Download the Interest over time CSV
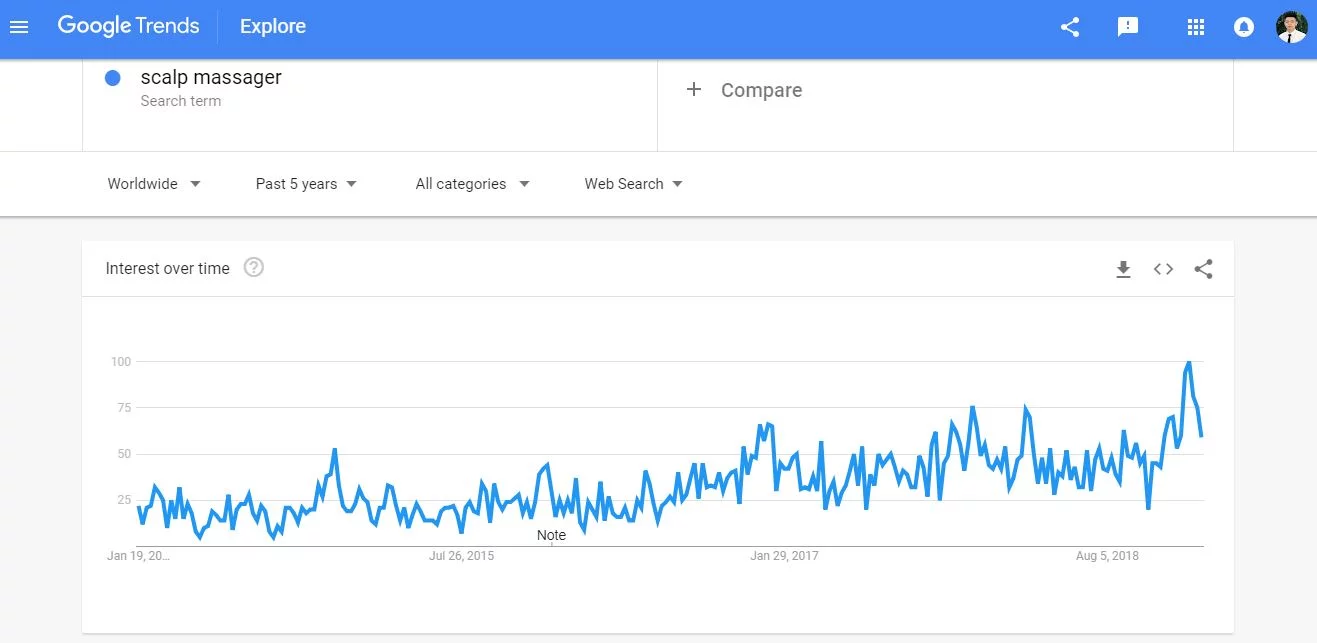 point(1123,269)
